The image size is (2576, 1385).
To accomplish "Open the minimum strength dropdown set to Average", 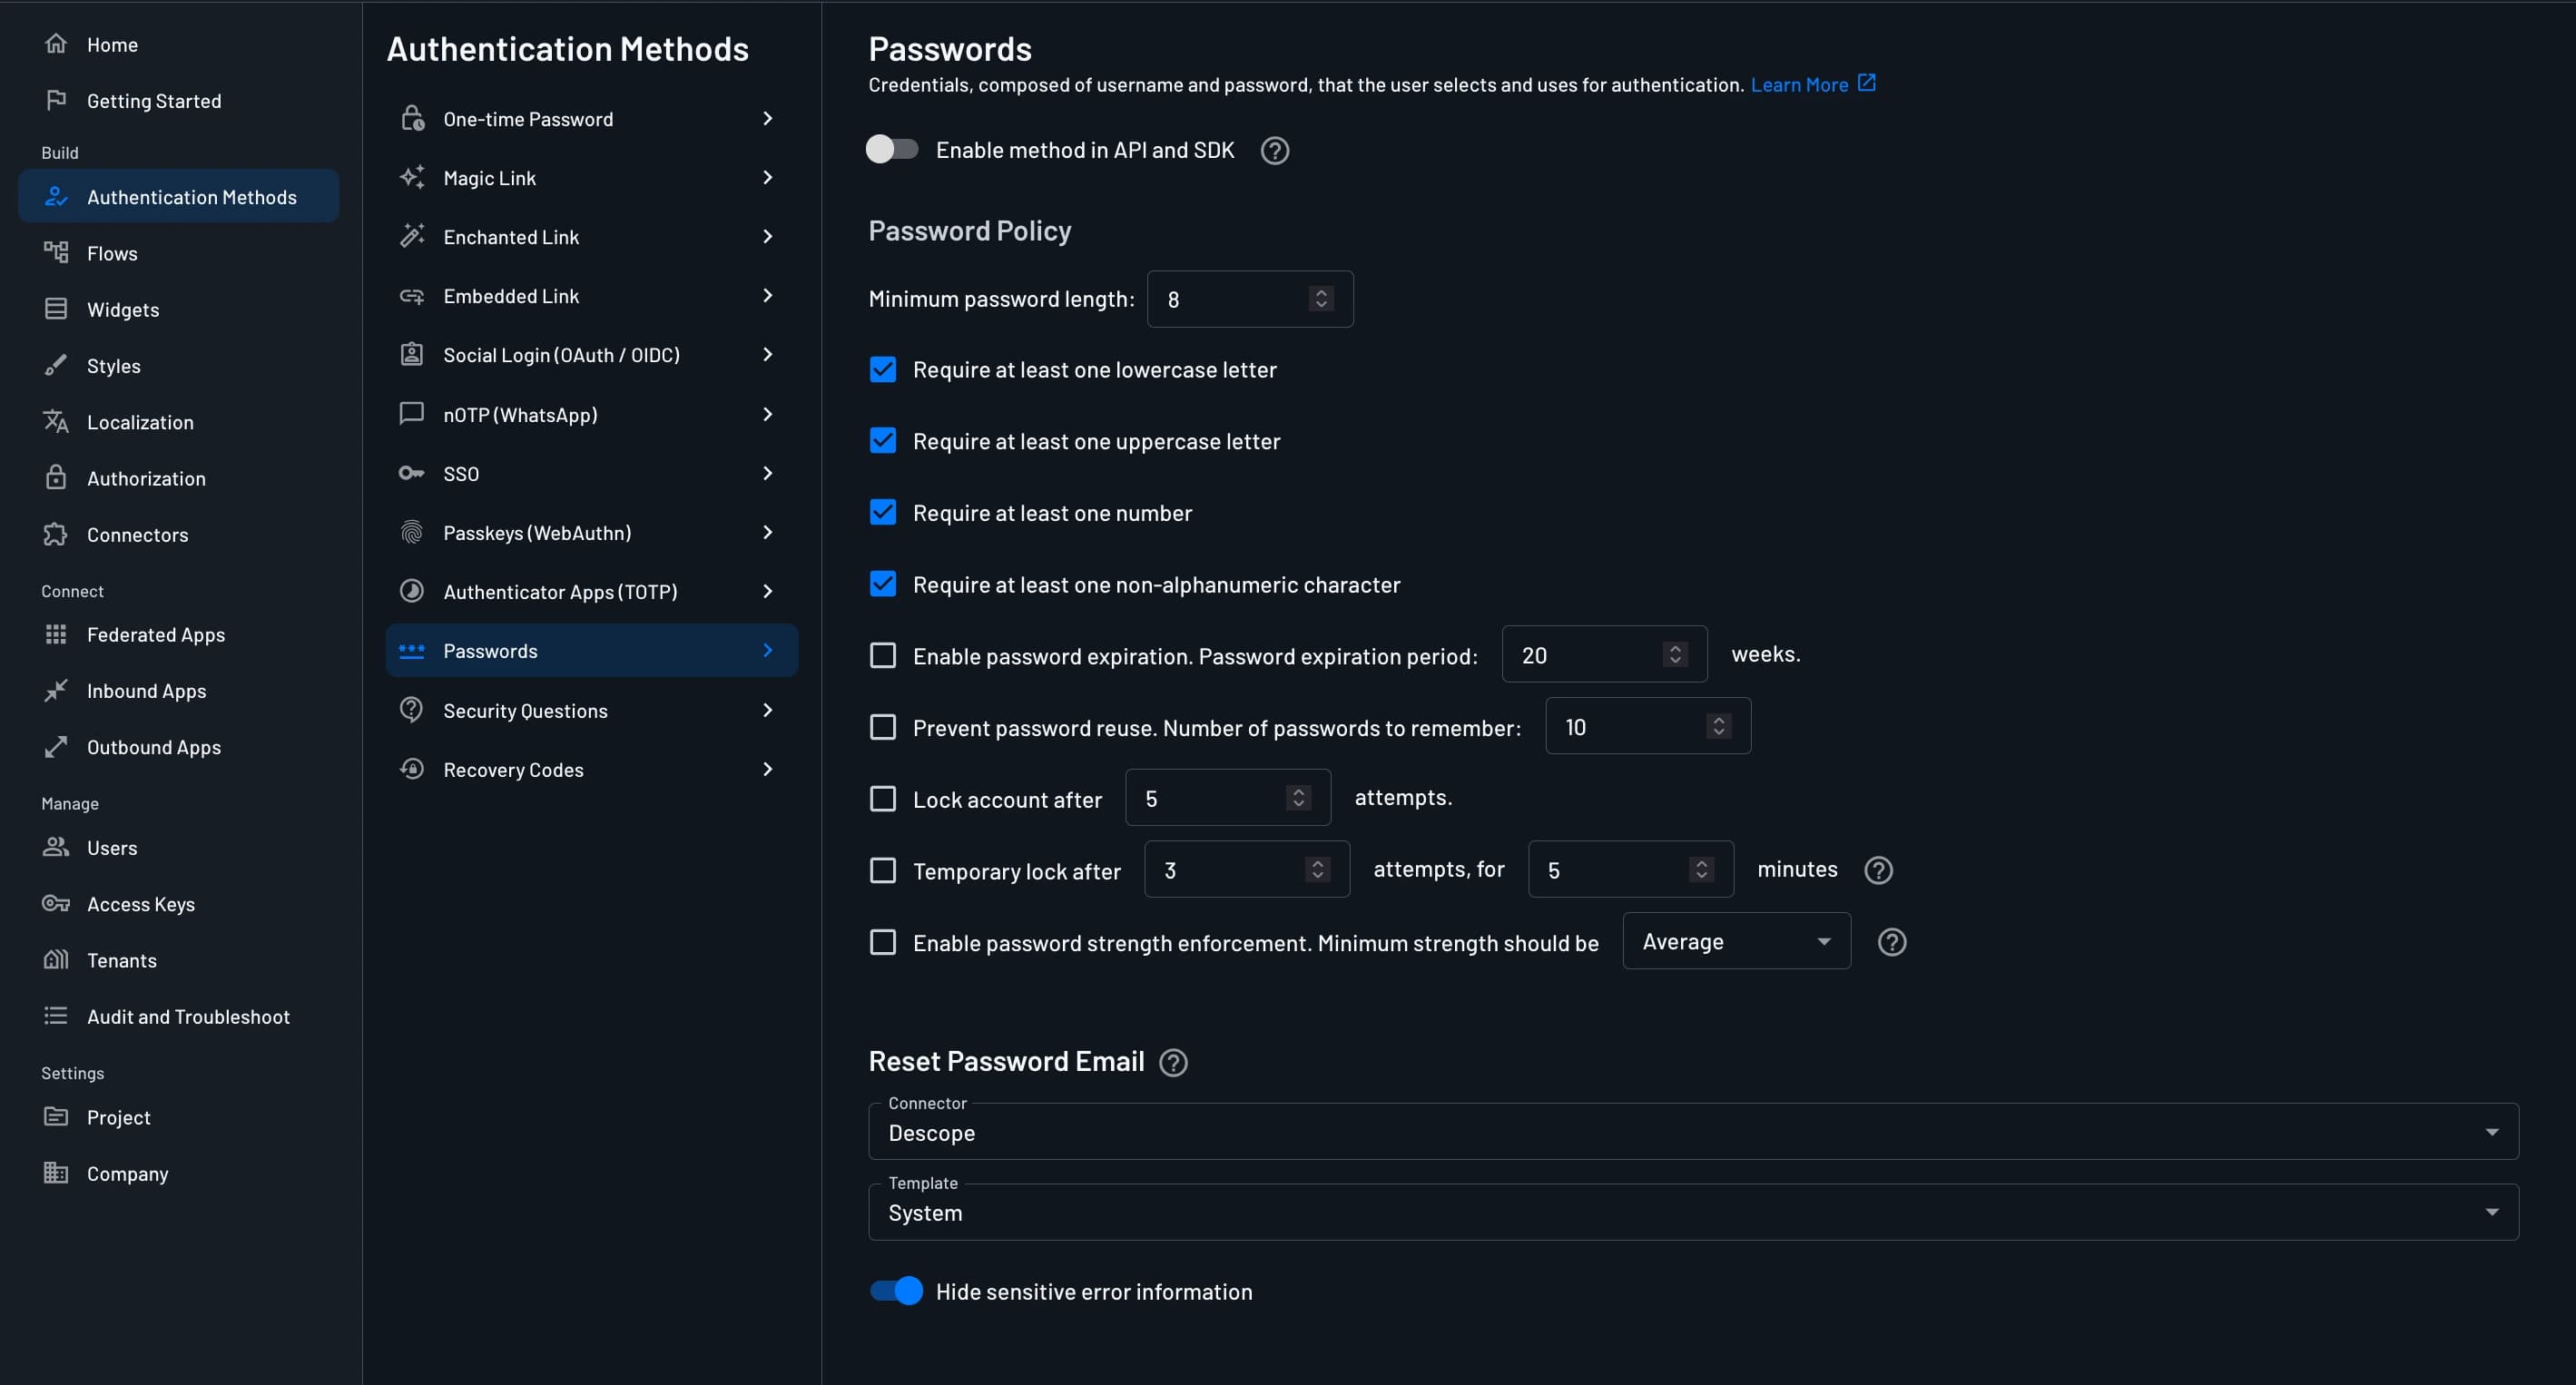I will [x=1736, y=941].
